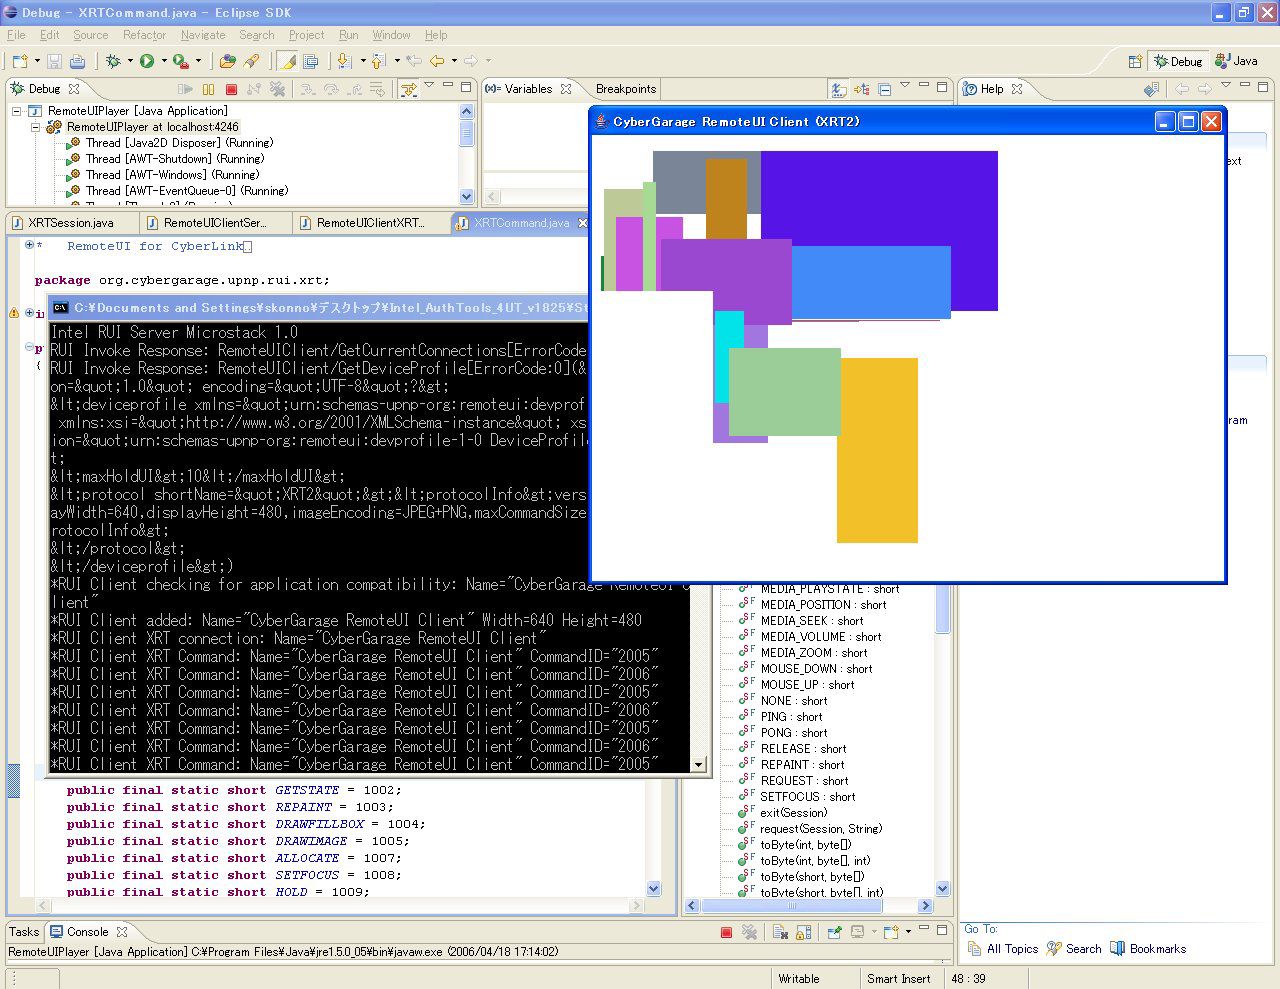The height and width of the screenshot is (989, 1280).
Task: Click the Link with Contents icon in Help
Action: pyautogui.click(x=1151, y=89)
